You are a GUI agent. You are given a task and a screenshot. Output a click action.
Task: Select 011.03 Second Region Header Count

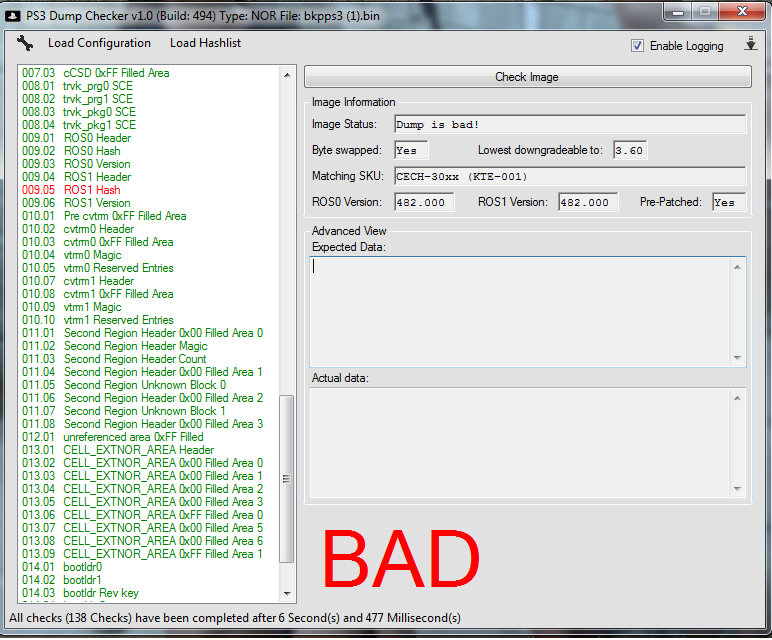tap(114, 359)
